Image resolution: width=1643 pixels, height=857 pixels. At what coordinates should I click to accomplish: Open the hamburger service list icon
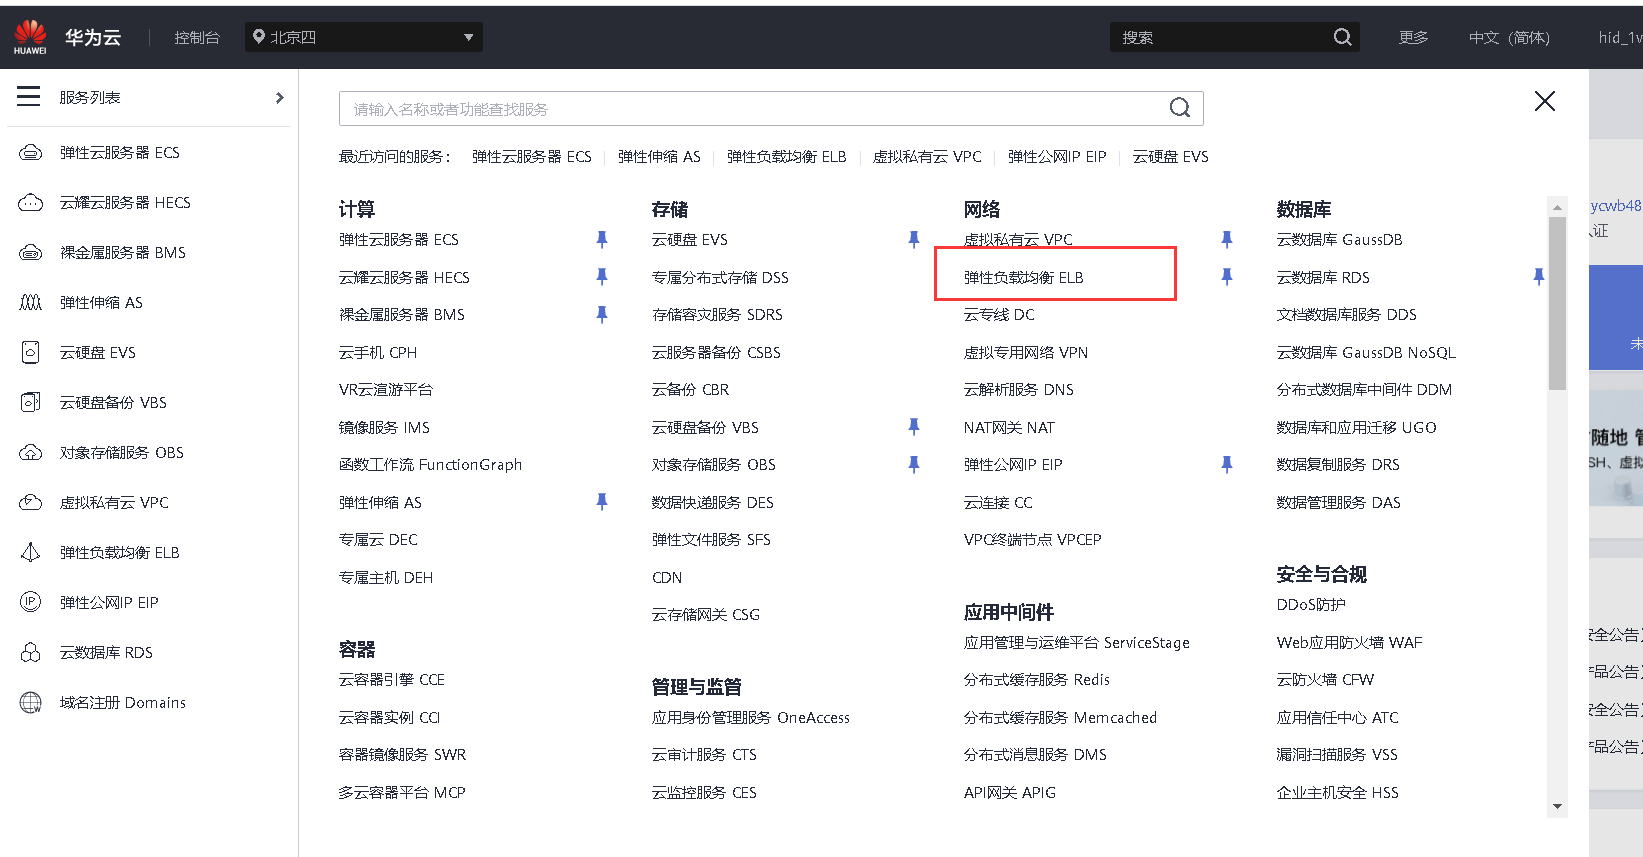point(29,97)
